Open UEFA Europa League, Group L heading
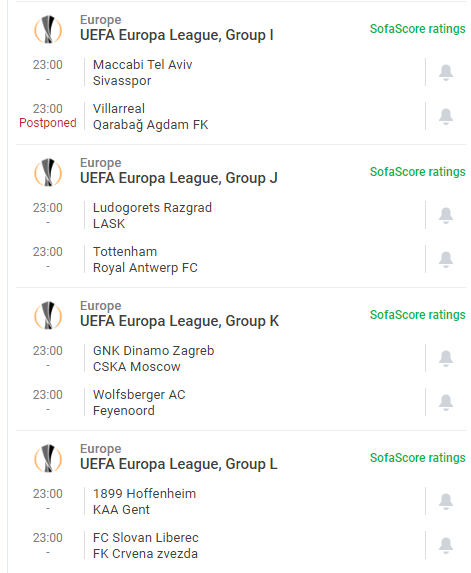The height and width of the screenshot is (573, 471). (179, 464)
